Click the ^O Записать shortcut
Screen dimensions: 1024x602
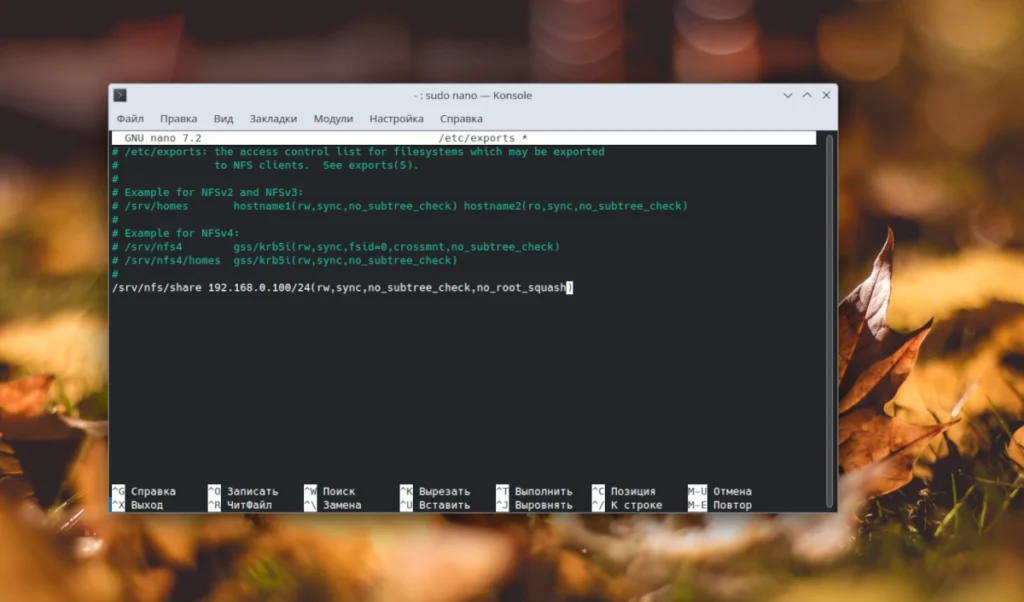click(x=243, y=491)
